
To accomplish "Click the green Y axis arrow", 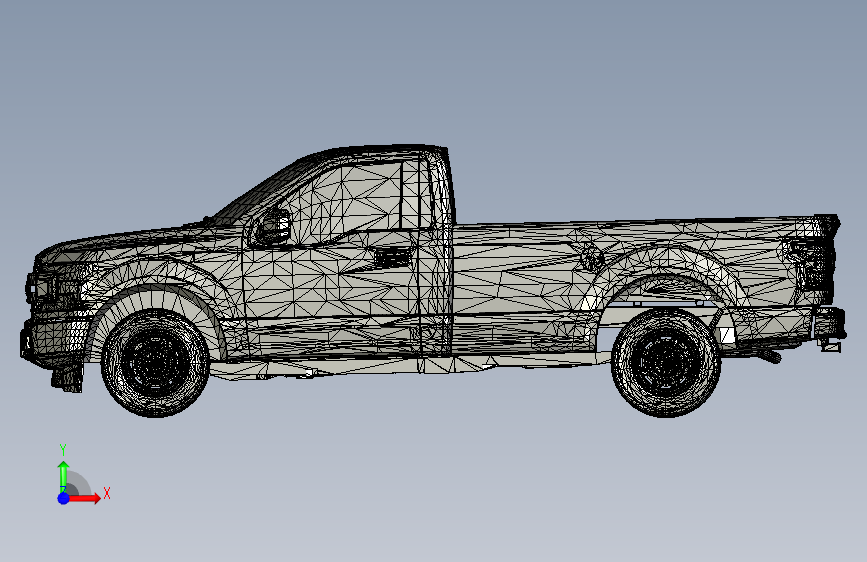I will [64, 476].
